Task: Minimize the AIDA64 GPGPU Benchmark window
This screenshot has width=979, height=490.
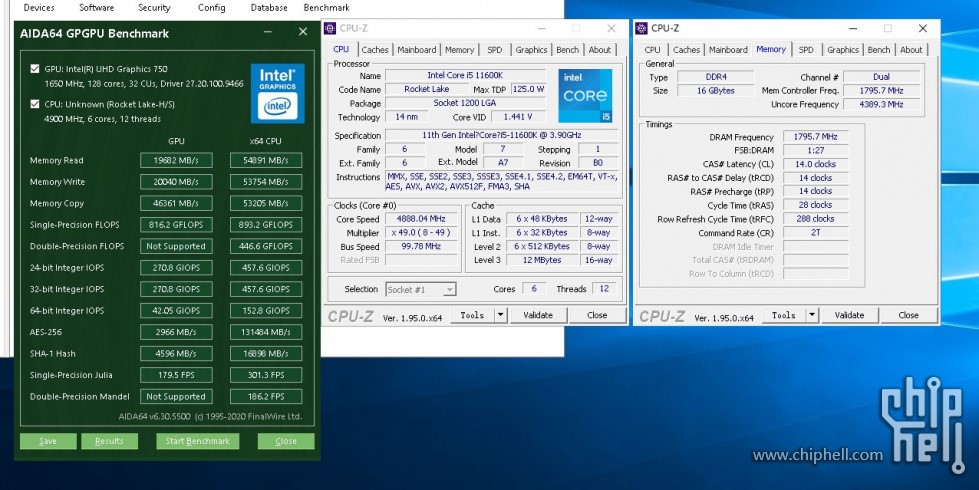Action: tap(267, 32)
